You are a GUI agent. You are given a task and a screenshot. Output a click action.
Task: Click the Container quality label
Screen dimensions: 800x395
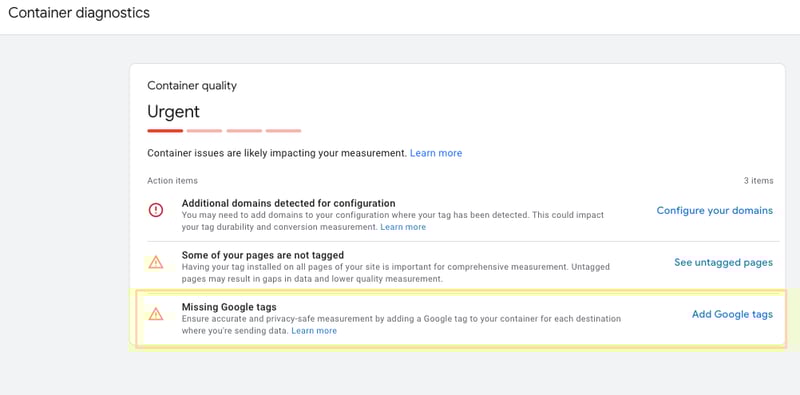[192, 86]
